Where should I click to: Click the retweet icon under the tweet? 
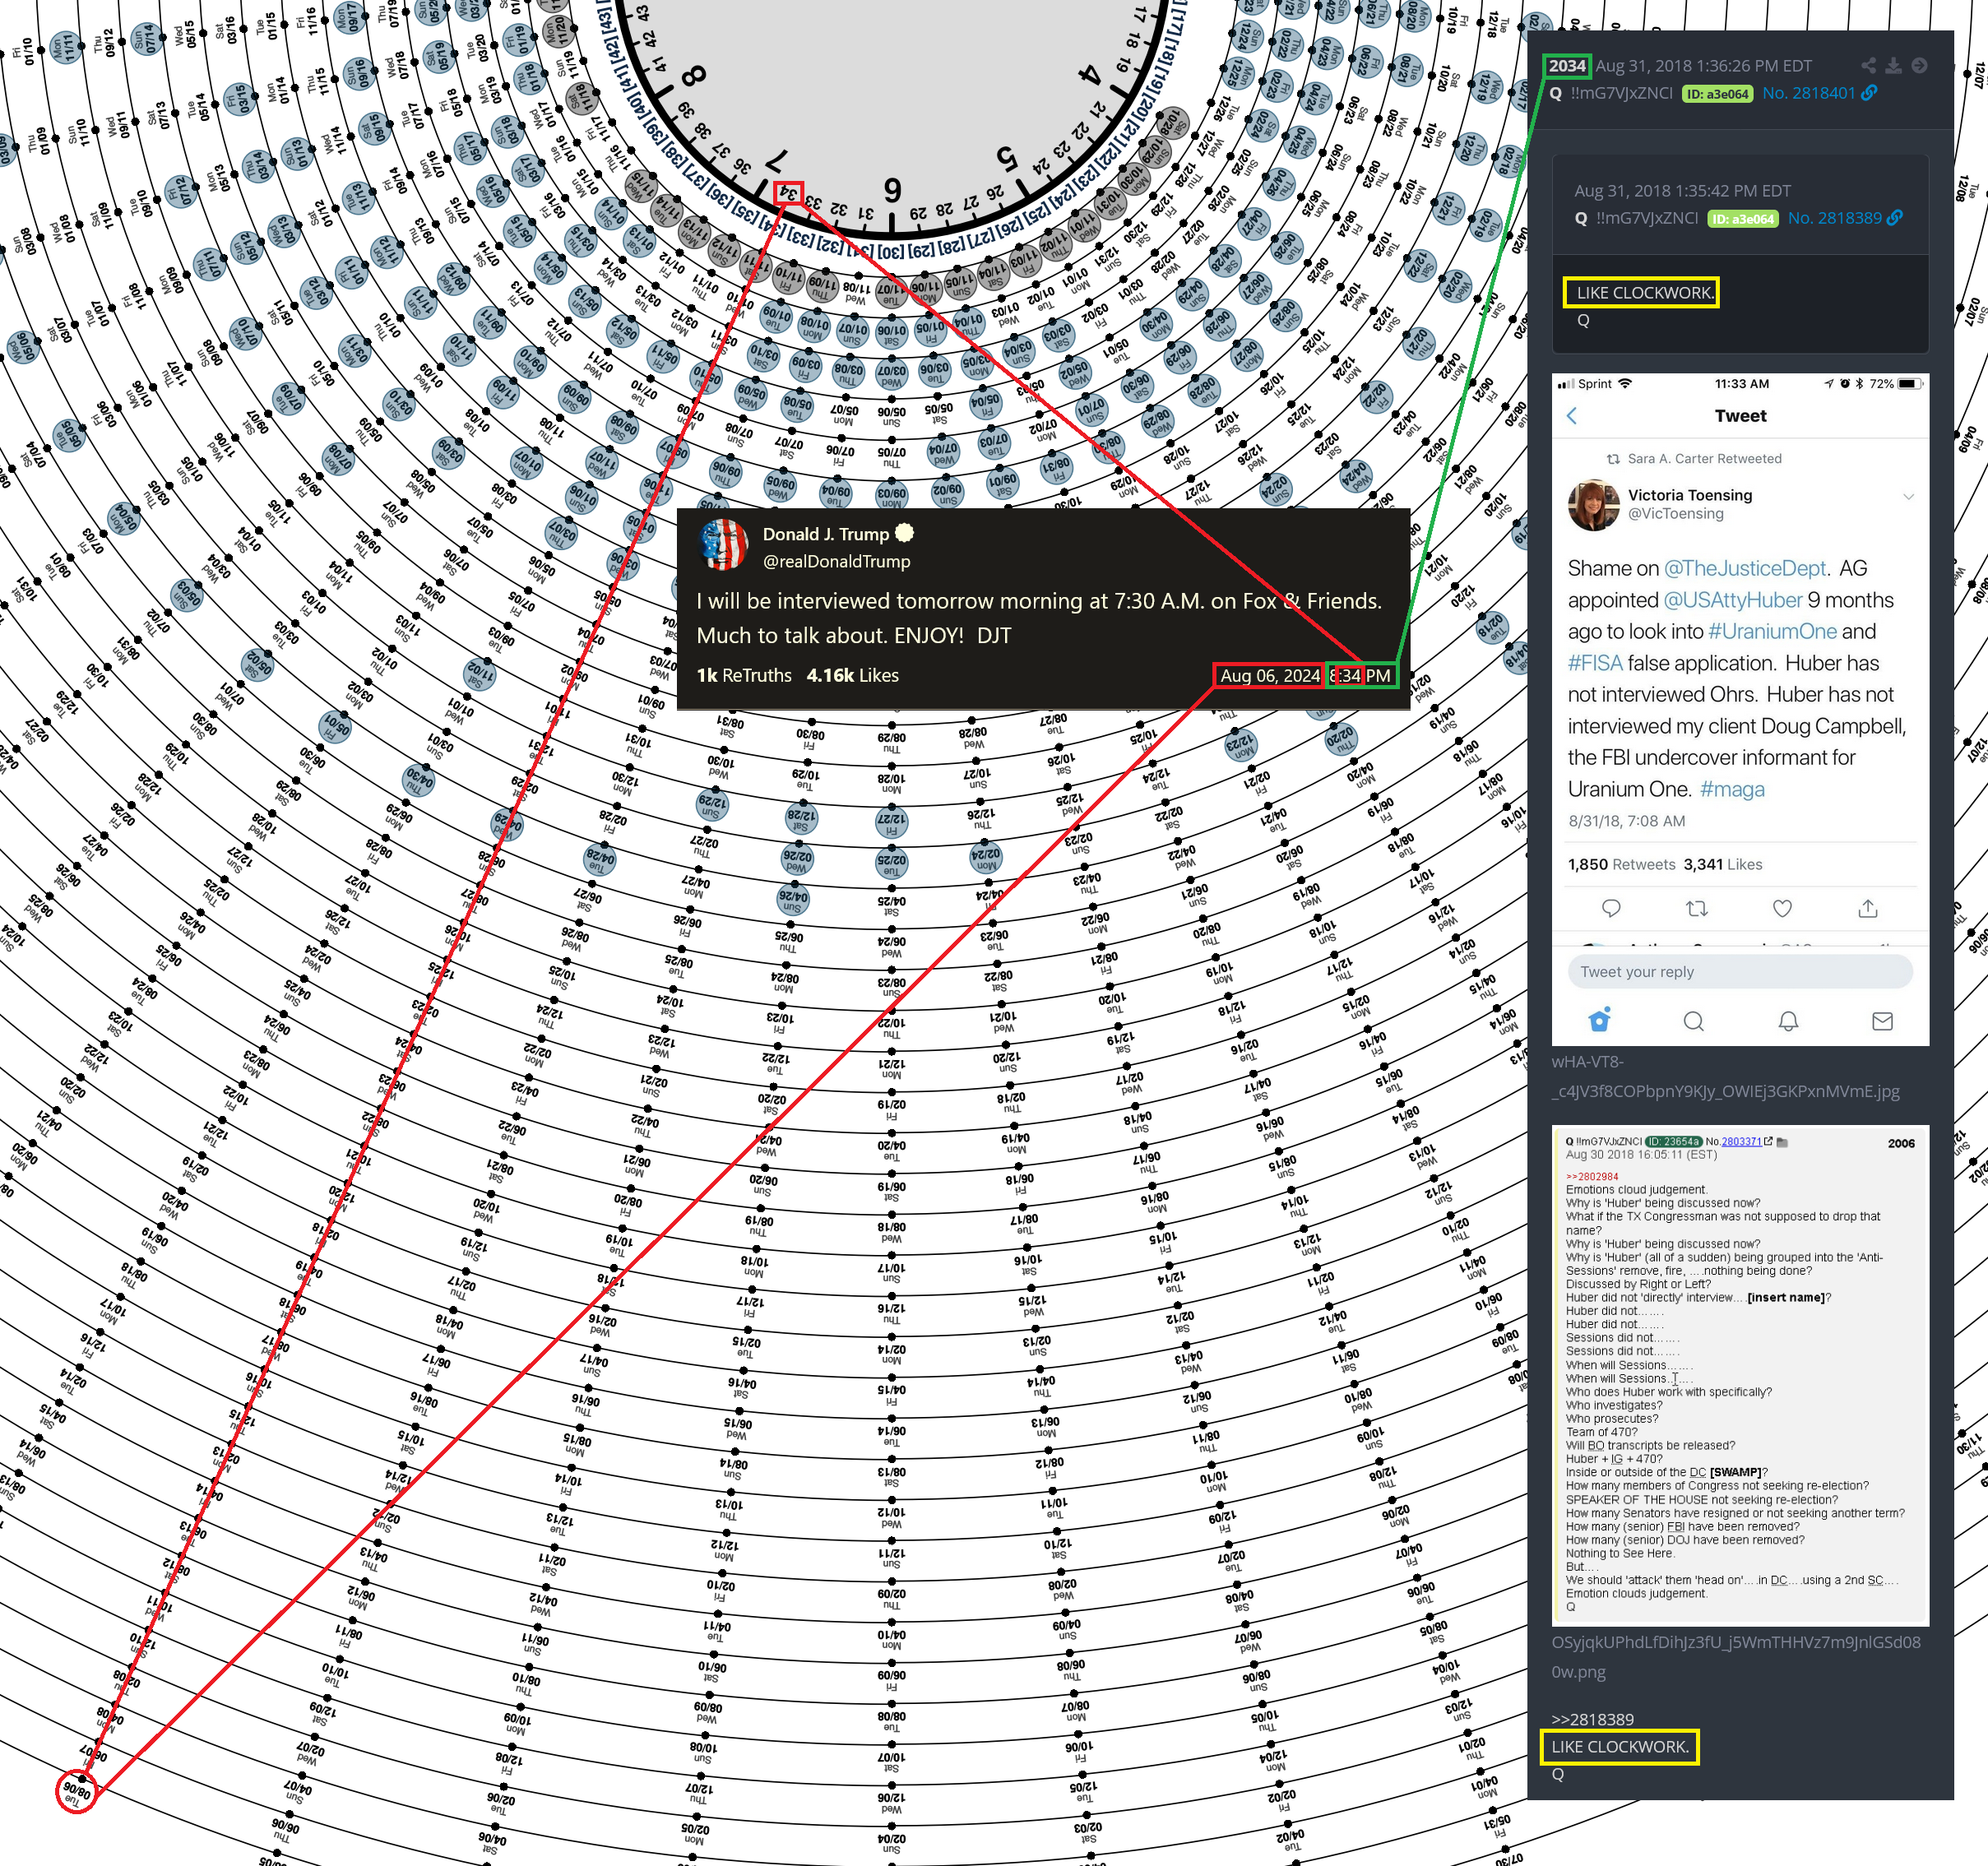tap(1697, 908)
